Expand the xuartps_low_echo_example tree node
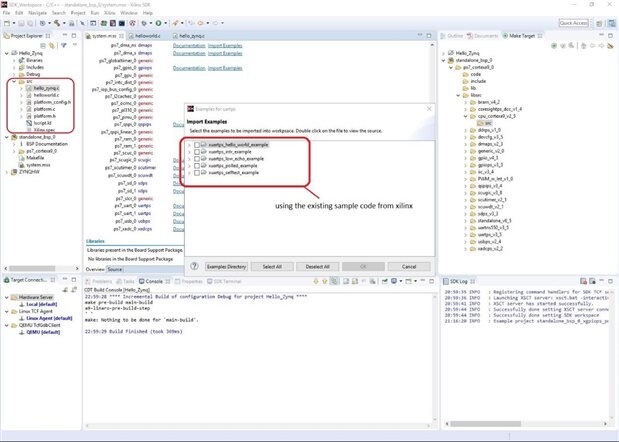 [190, 159]
